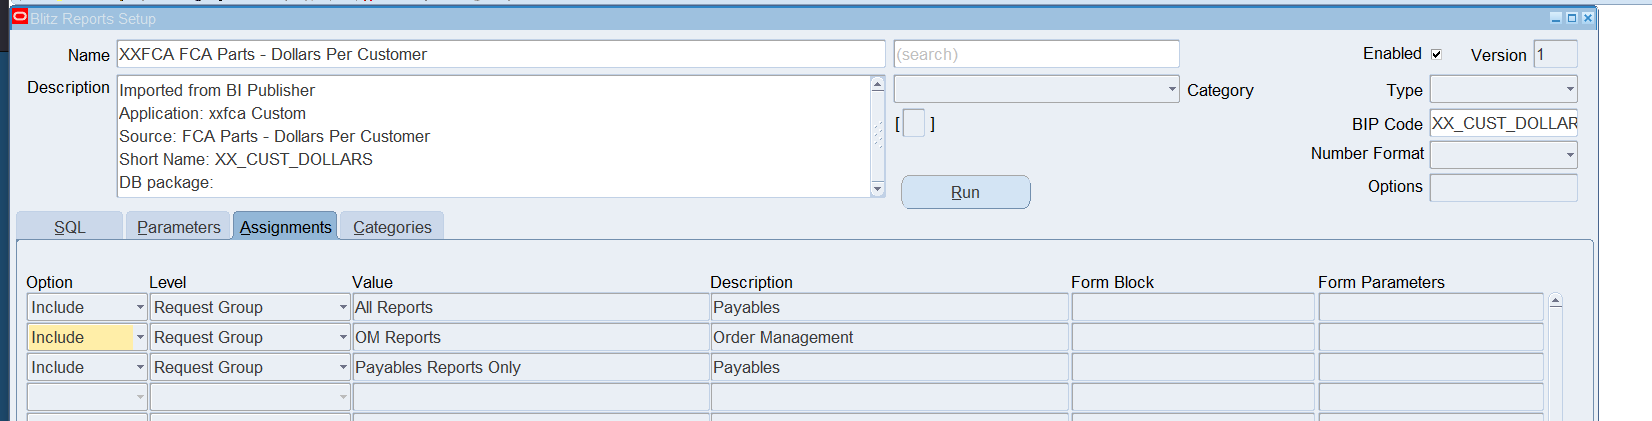Open Level dropdown in Payables Reports Only row
Screen dimensions: 1652x421
coord(343,367)
